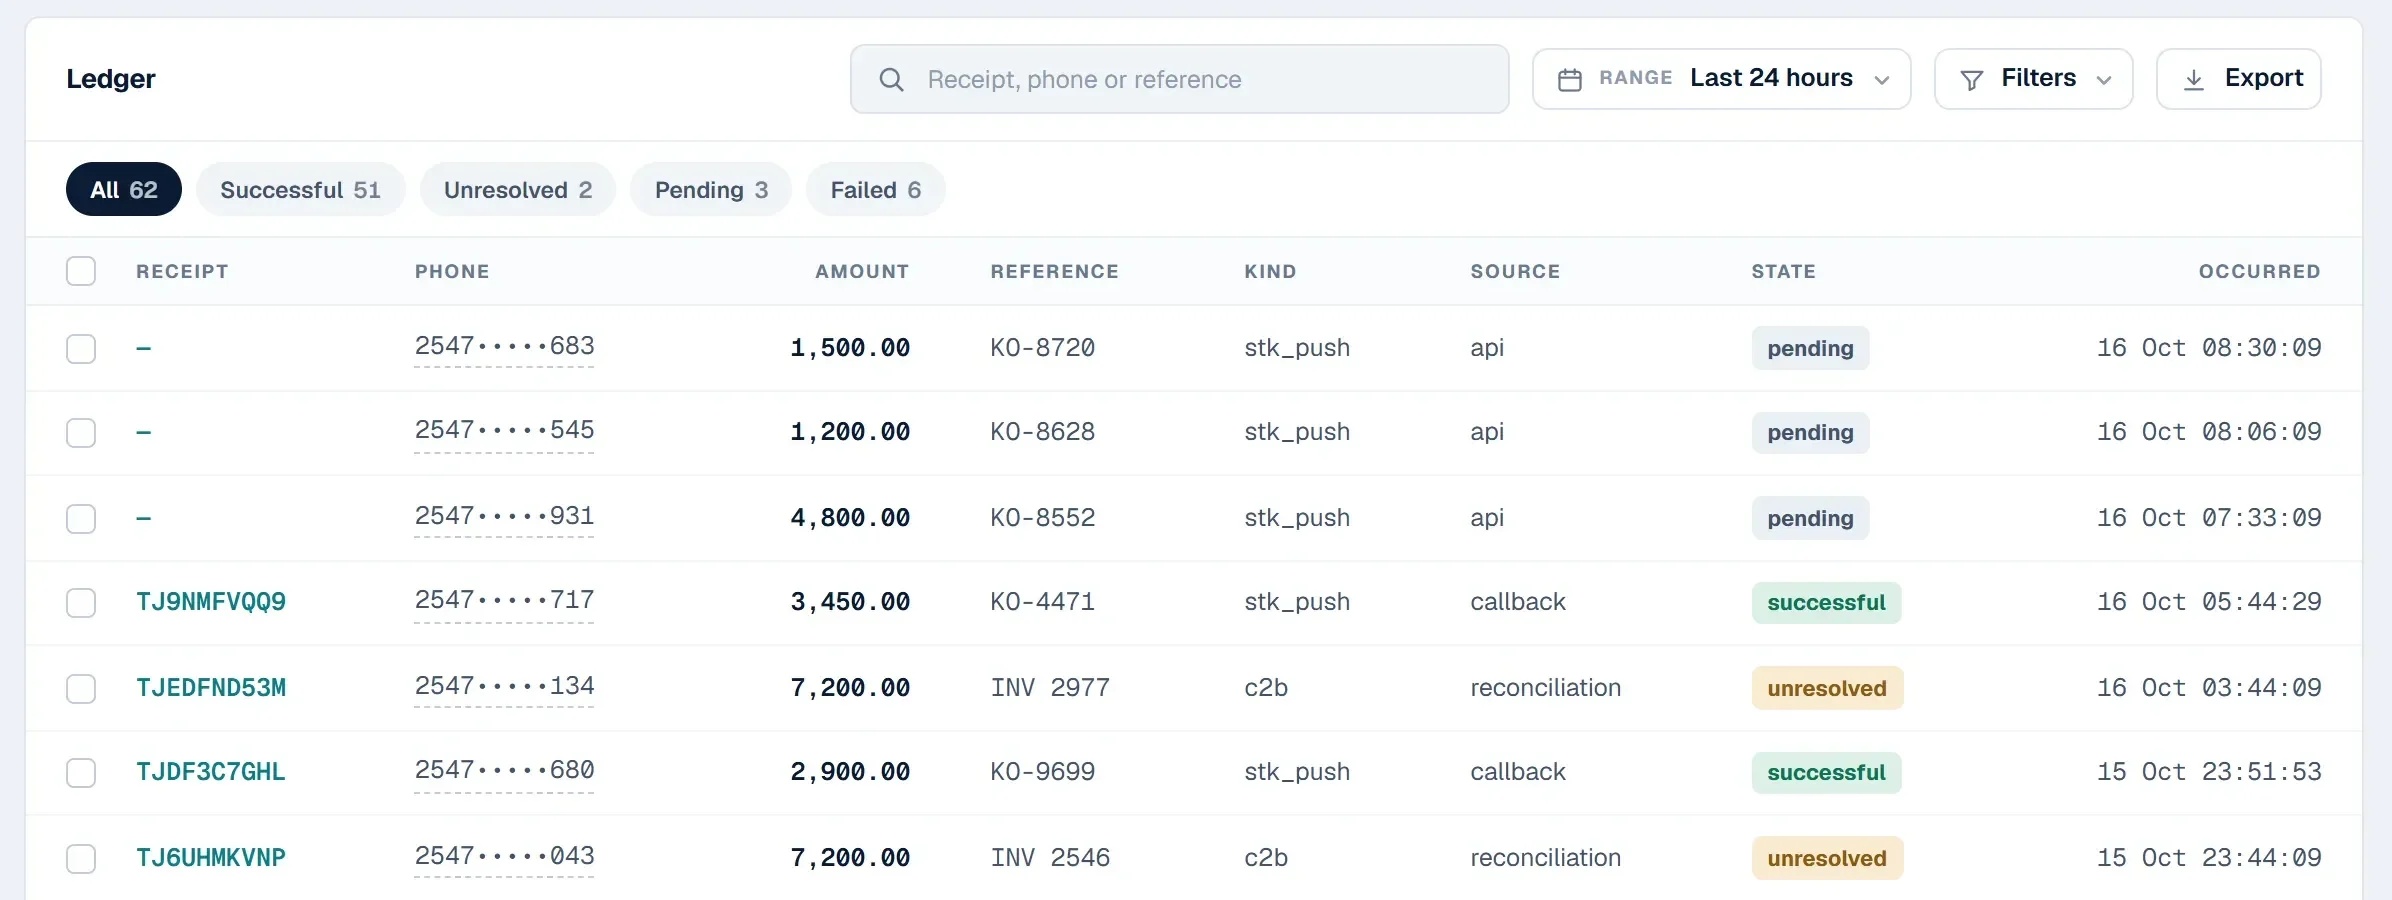This screenshot has height=900, width=2392.
Task: Select the TJEDFND53M row checkbox
Action: pos(81,689)
